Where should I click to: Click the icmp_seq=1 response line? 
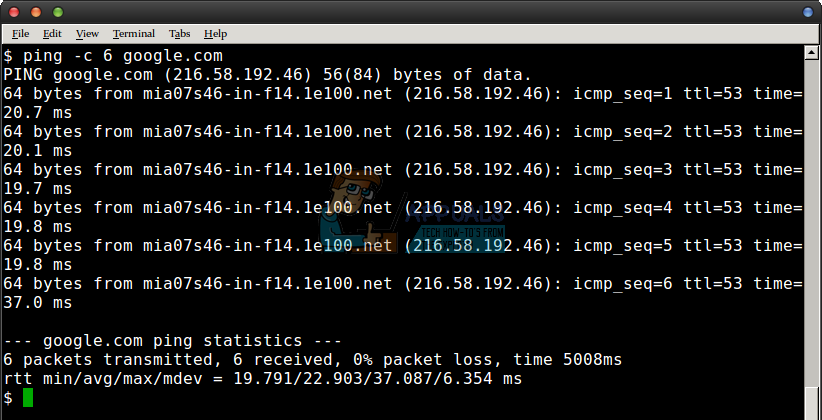(400, 93)
